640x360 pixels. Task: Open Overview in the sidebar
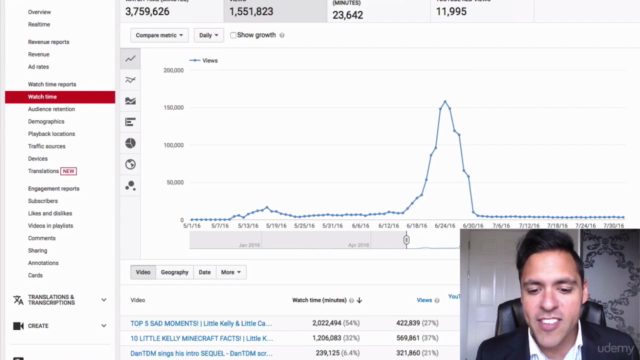pos(39,12)
